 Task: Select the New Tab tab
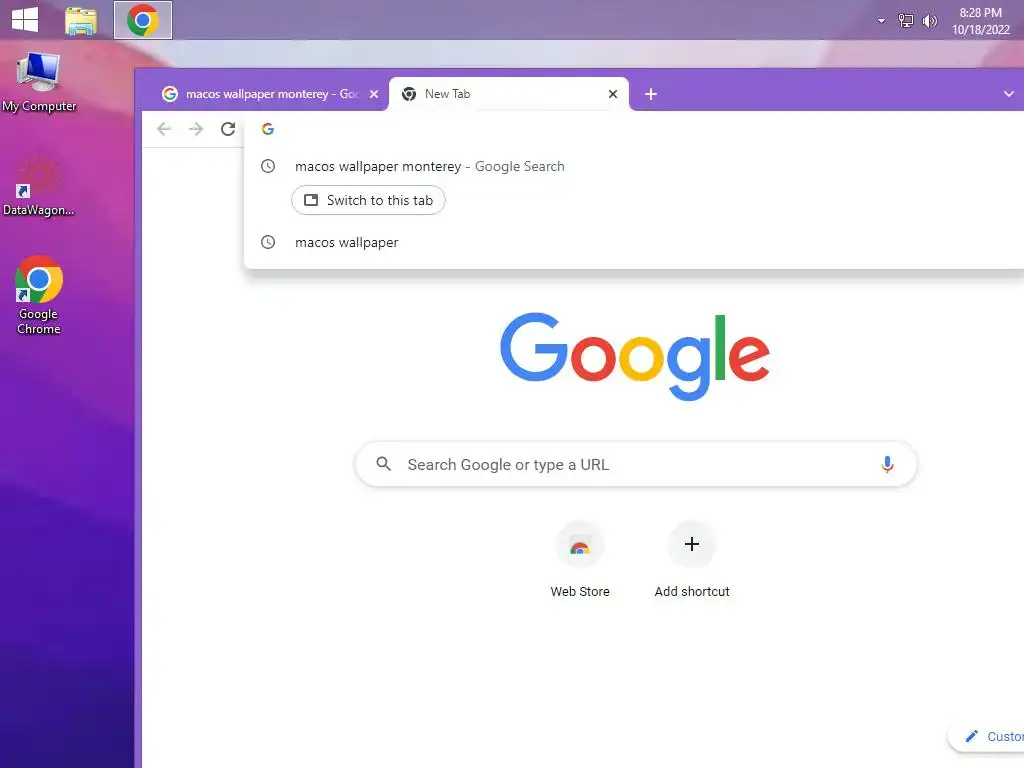pos(509,94)
